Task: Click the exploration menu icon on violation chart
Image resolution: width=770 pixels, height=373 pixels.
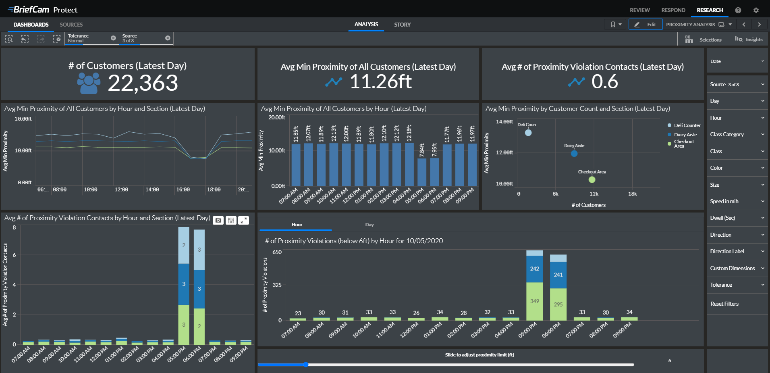Action: (231, 221)
